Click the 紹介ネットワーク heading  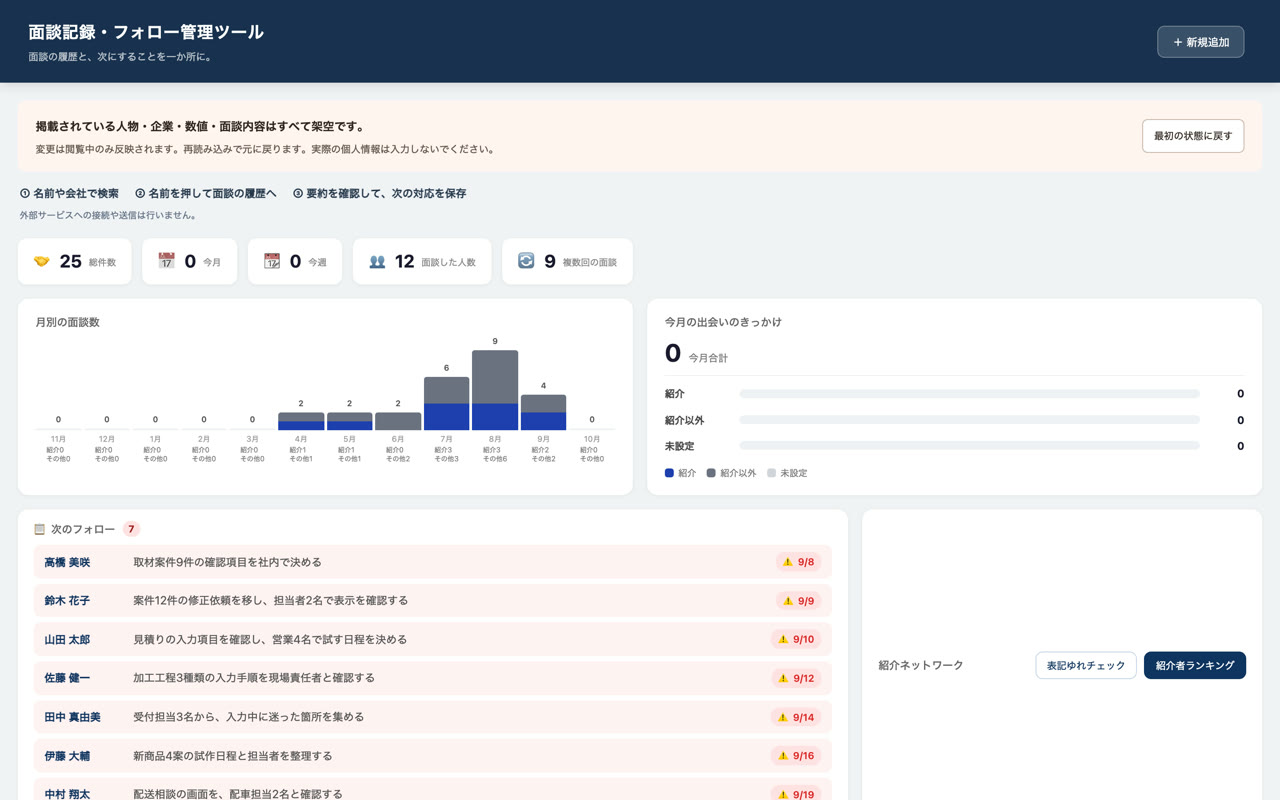click(921, 665)
